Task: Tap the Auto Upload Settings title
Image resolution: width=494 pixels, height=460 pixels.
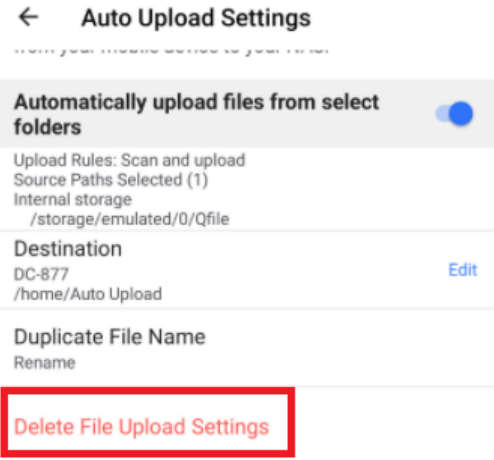Action: [x=196, y=18]
